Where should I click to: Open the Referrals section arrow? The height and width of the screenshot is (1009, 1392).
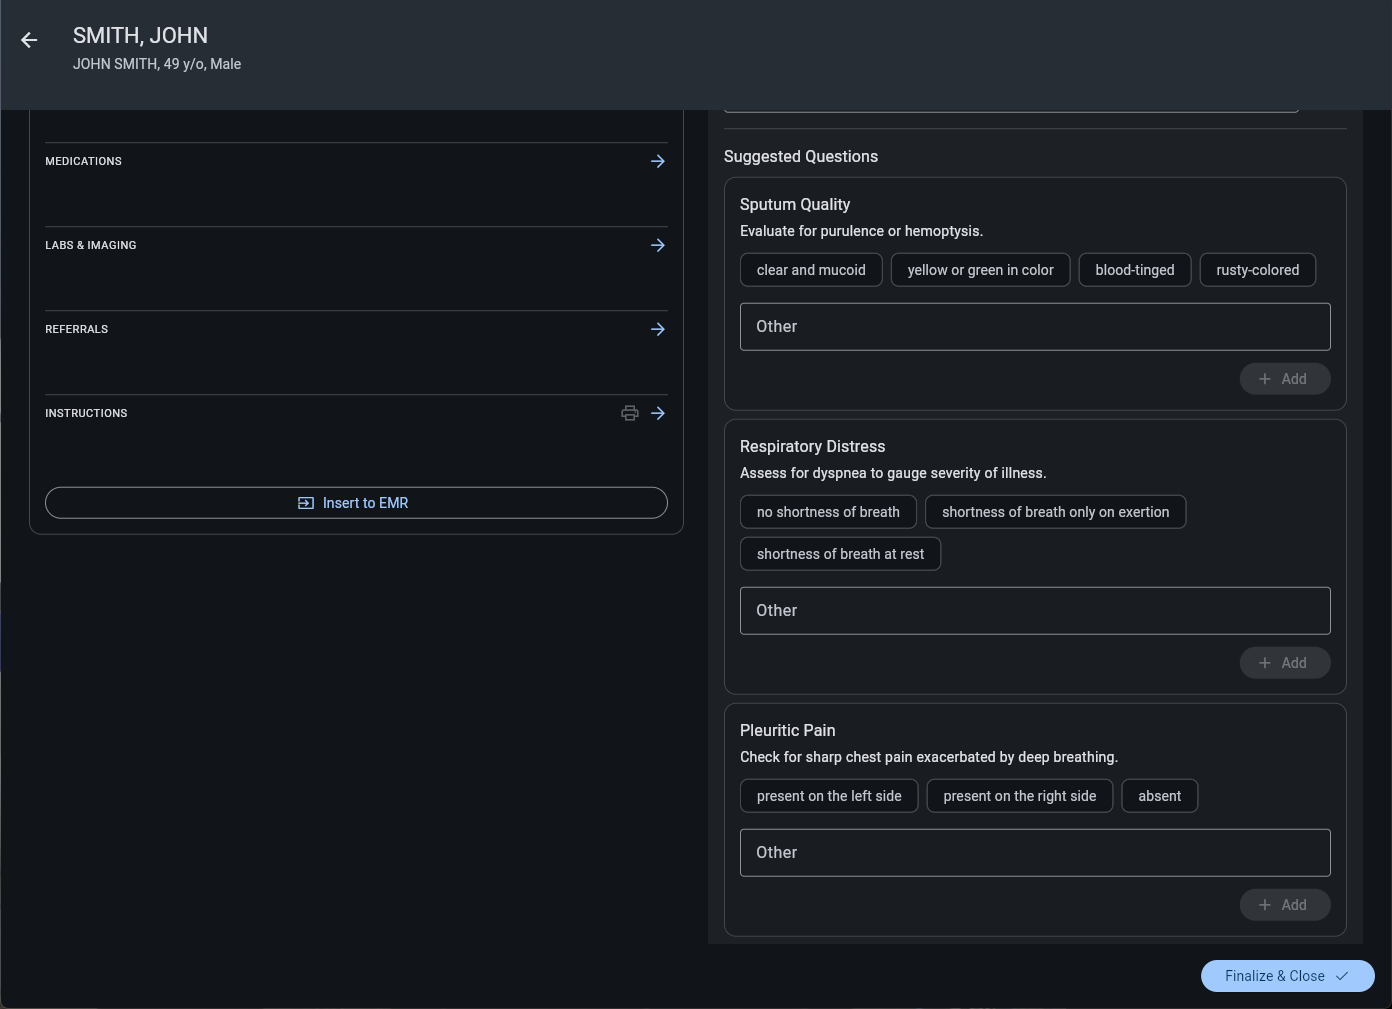click(x=658, y=329)
